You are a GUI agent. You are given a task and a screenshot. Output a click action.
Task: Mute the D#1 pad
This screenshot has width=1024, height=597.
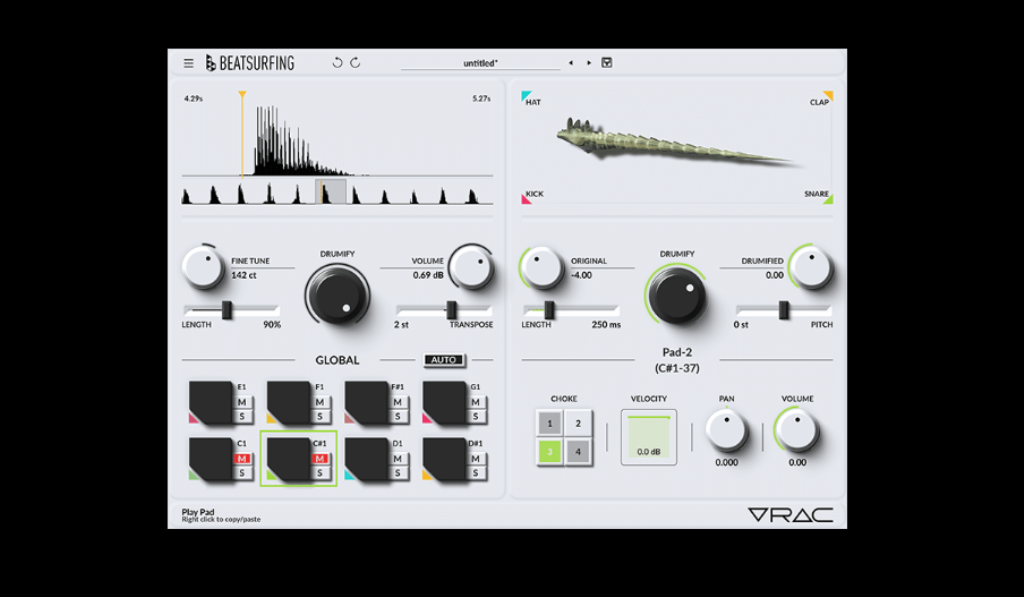(x=475, y=459)
